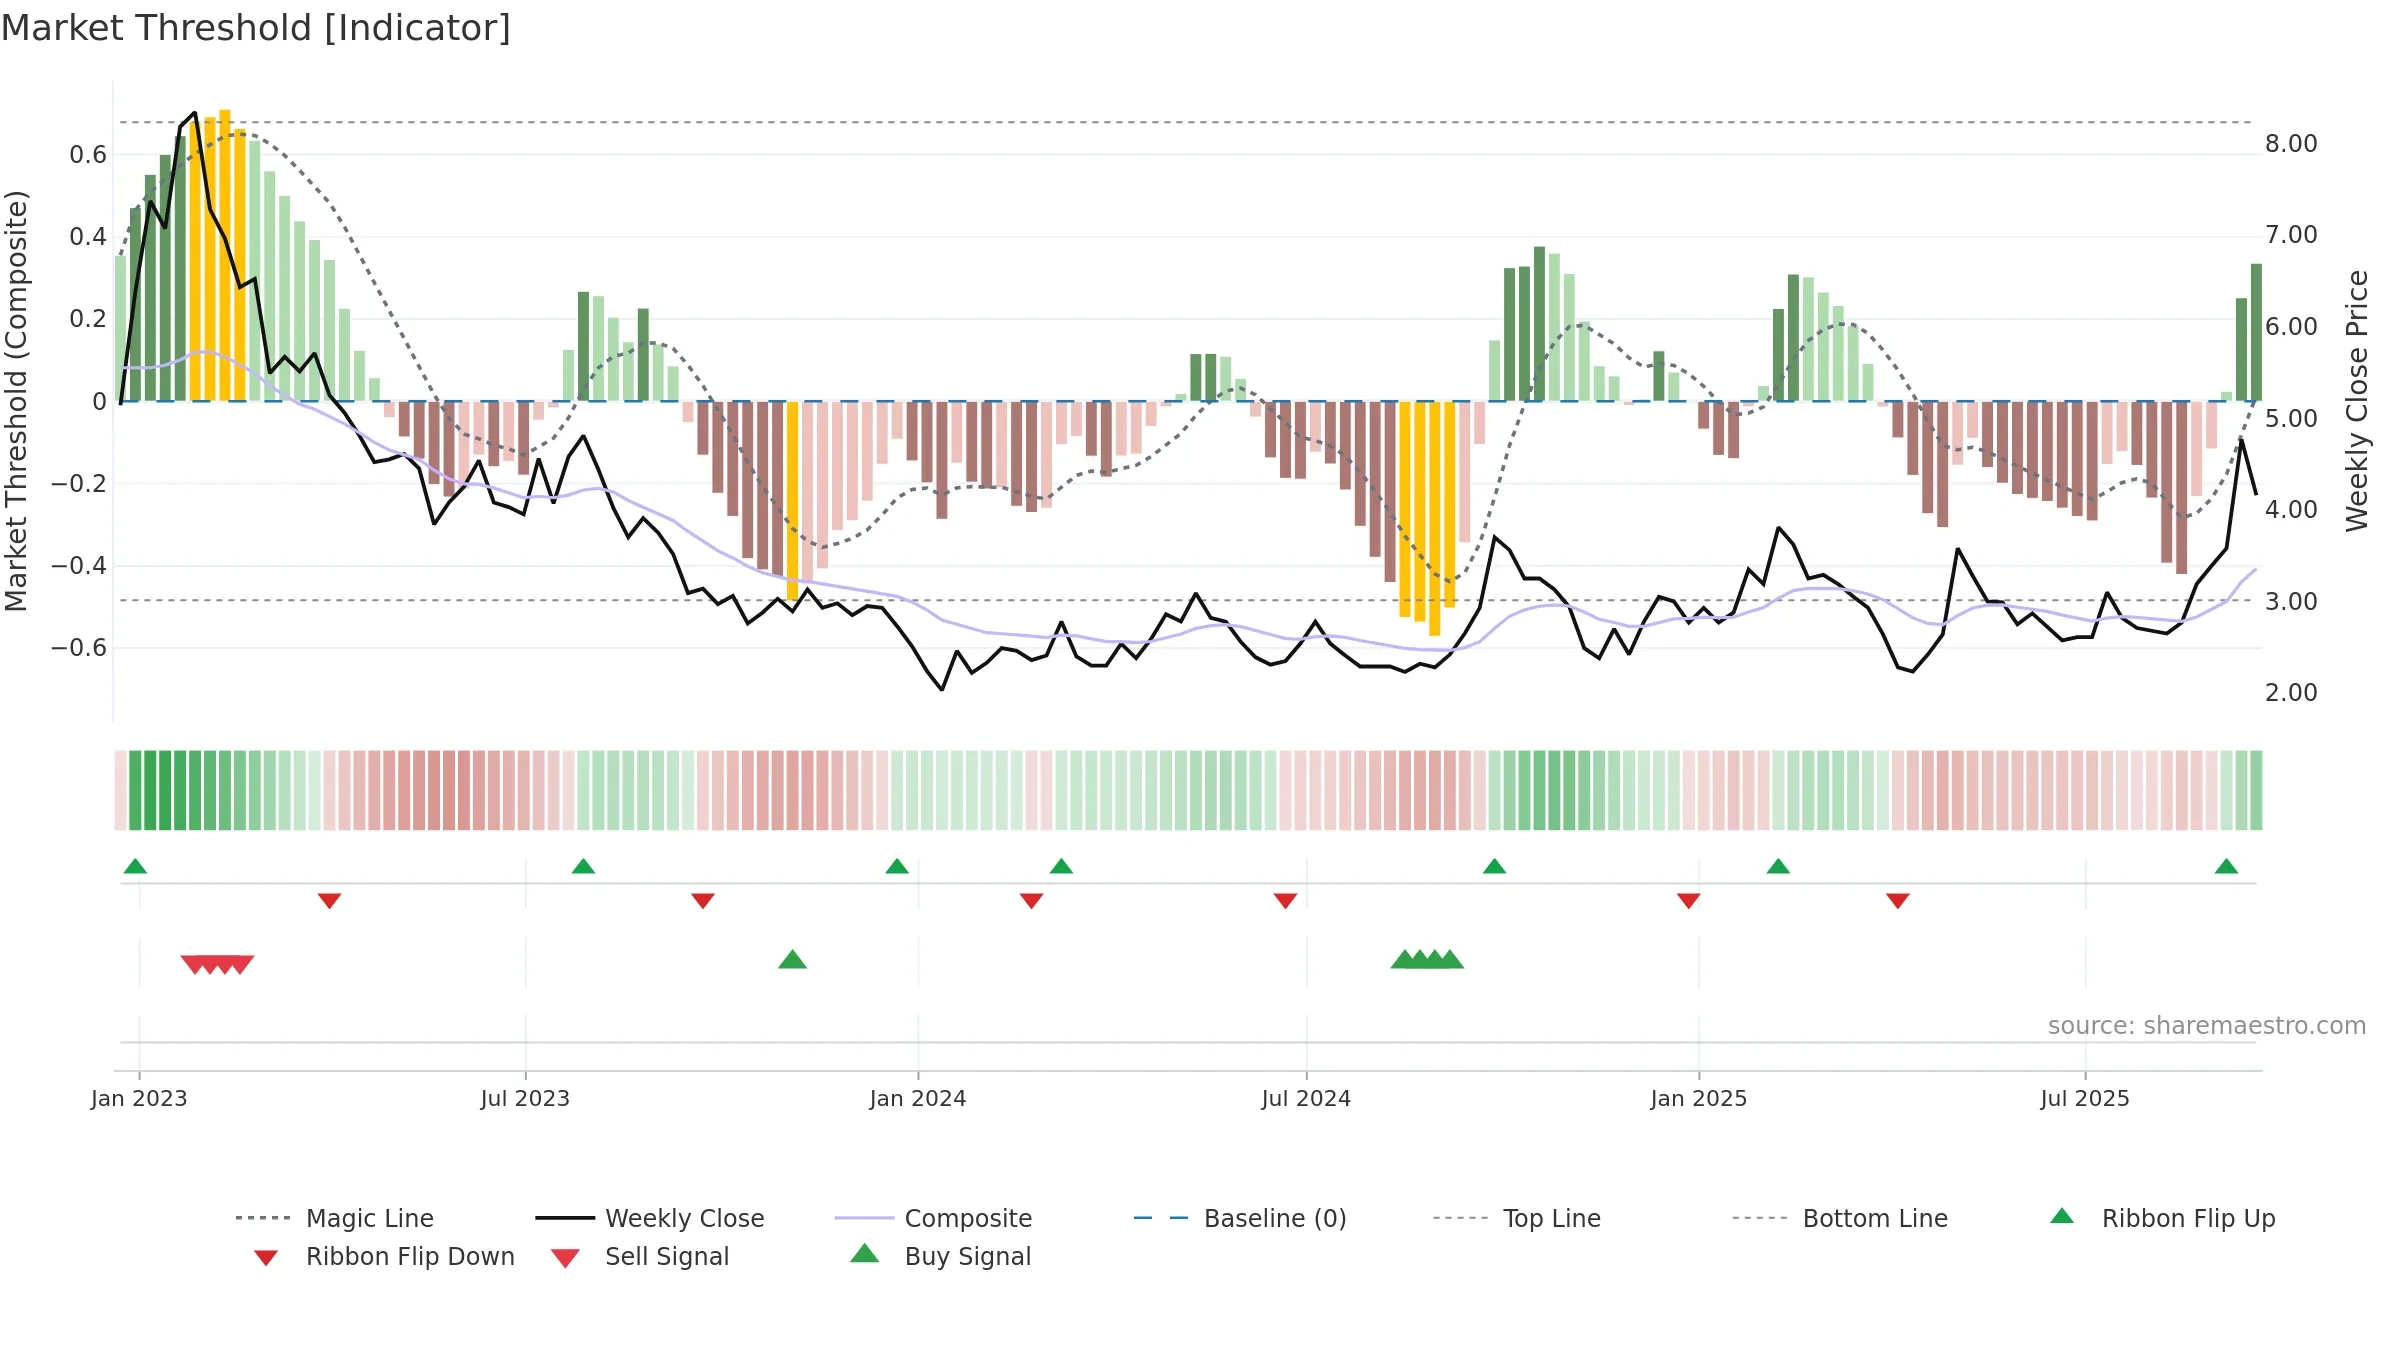
Task: Click the lone buy signal triangle in Nov 2023
Action: pos(792,959)
